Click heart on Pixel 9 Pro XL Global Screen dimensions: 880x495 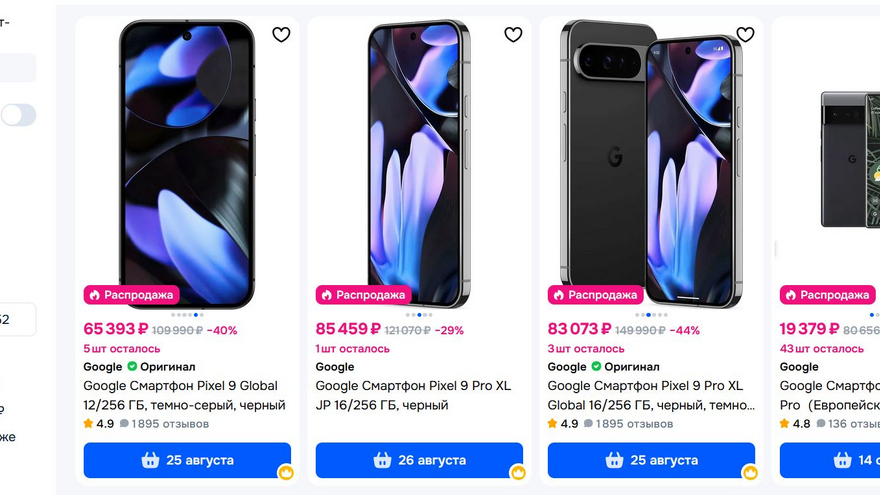(x=745, y=35)
